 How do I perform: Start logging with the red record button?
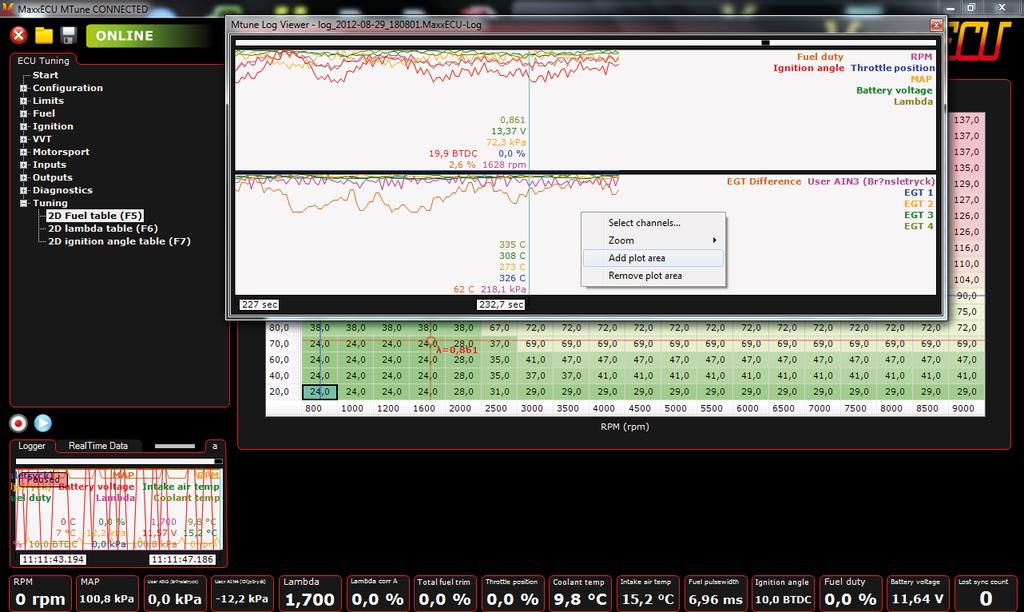coord(18,423)
